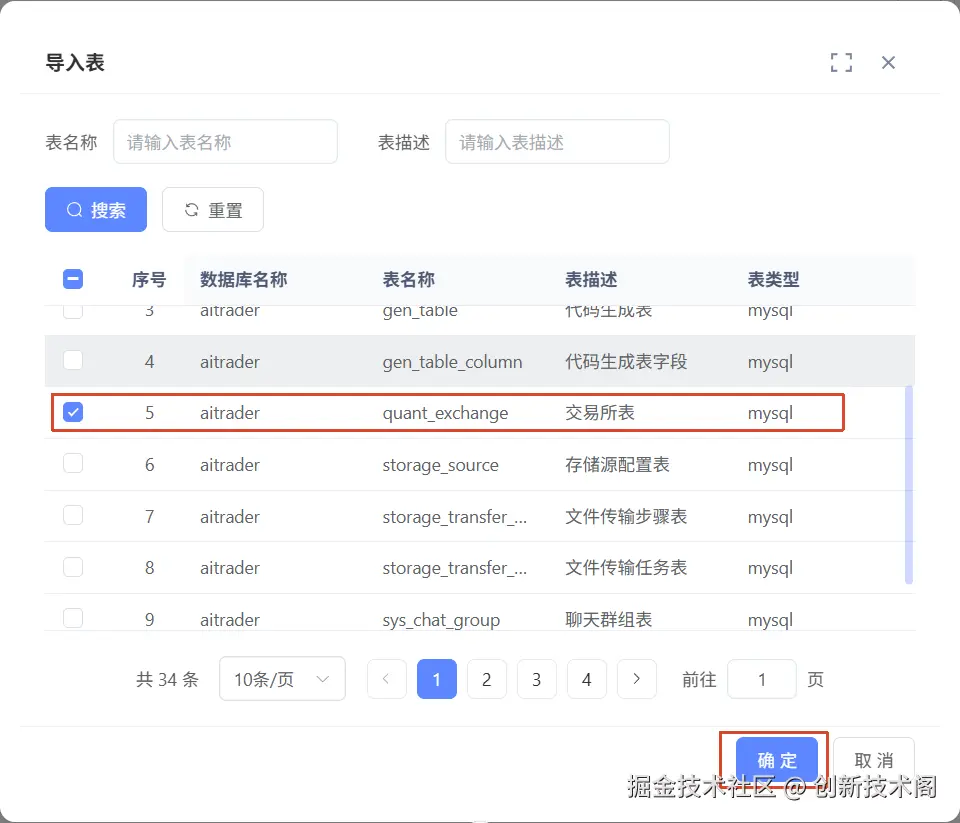Image resolution: width=960 pixels, height=823 pixels.
Task: Focus the 表名称 input field
Action: coord(225,142)
